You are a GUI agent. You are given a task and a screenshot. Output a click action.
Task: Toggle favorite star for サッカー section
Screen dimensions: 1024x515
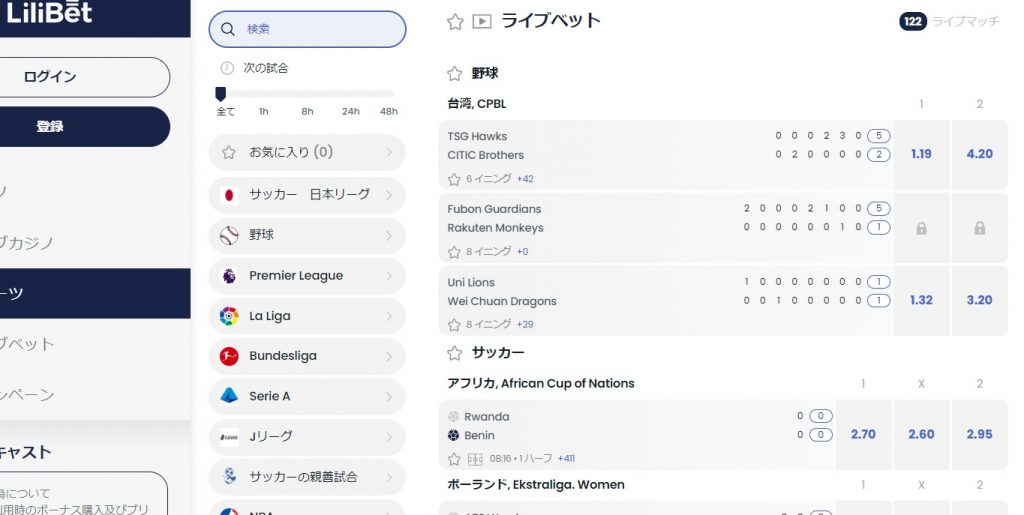pos(455,353)
